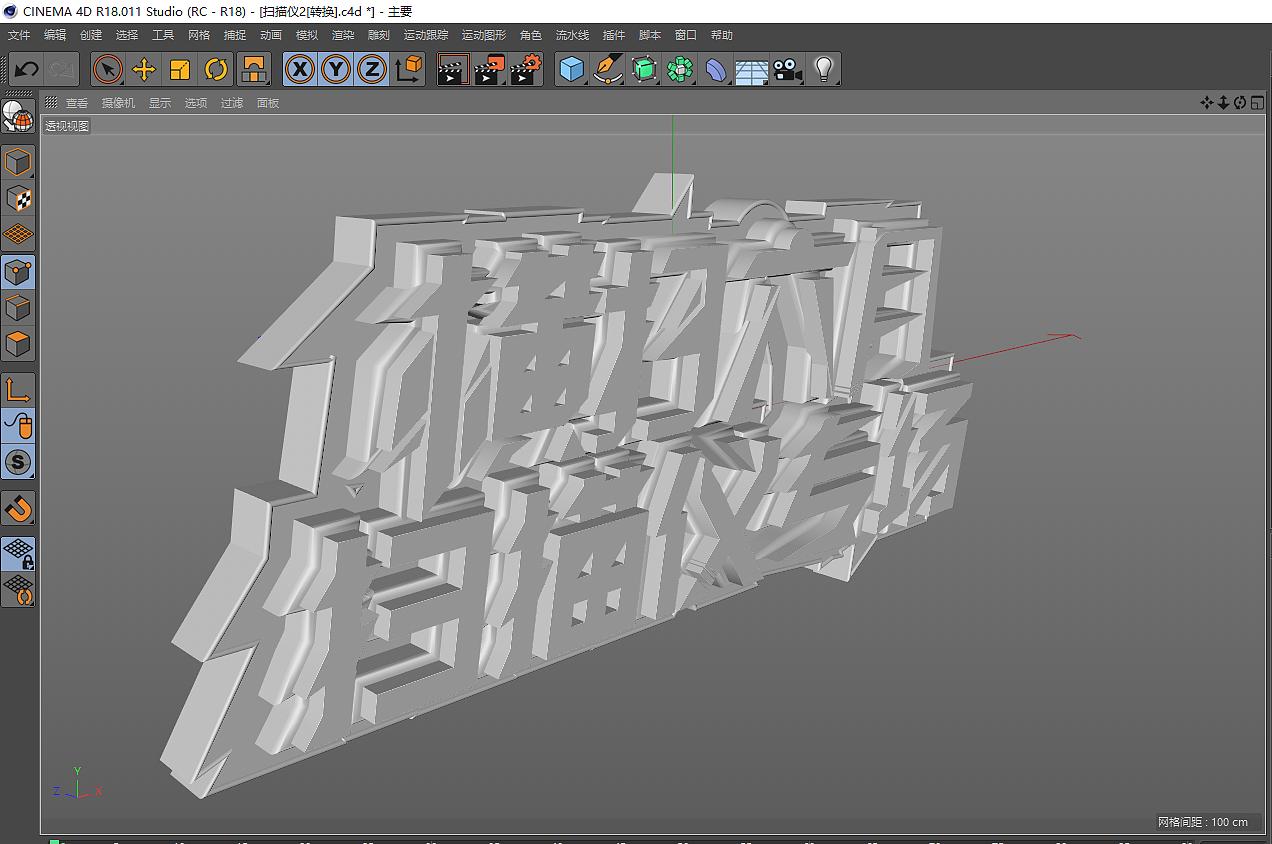1272x844 pixels.
Task: Open the spline Pen tool
Action: [607, 69]
